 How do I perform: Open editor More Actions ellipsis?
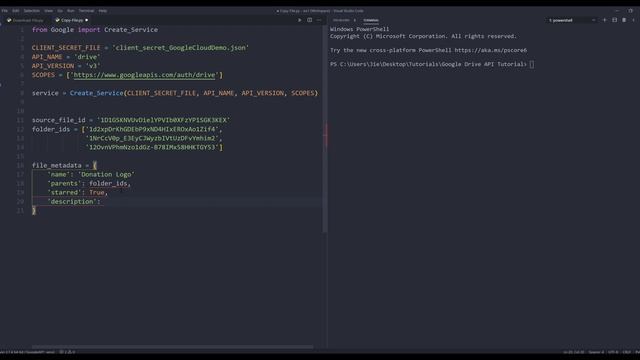click(x=319, y=20)
